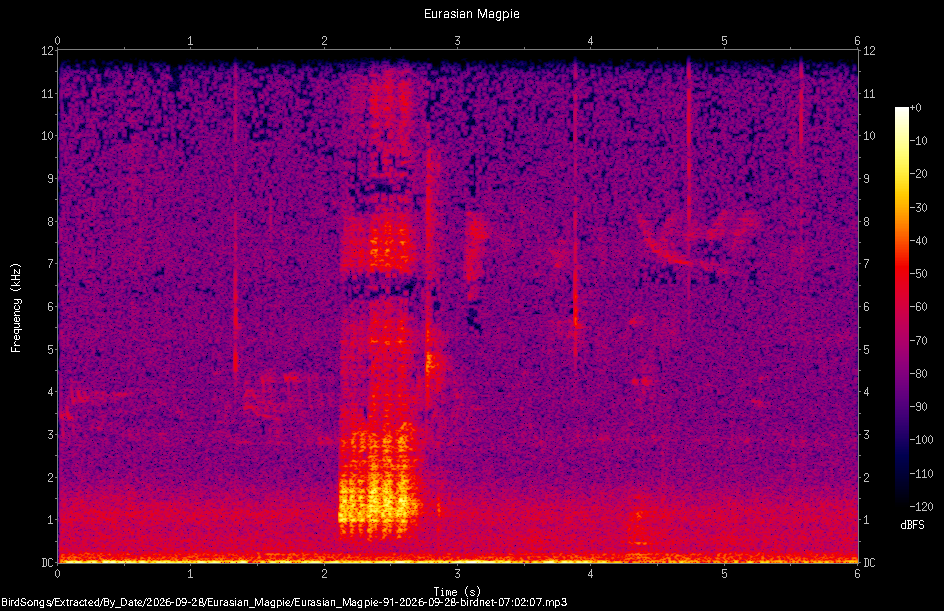Screen dimensions: 944x611
Task: Click the "6" kHz label on the left frequency axis
Action: [x=51, y=307]
